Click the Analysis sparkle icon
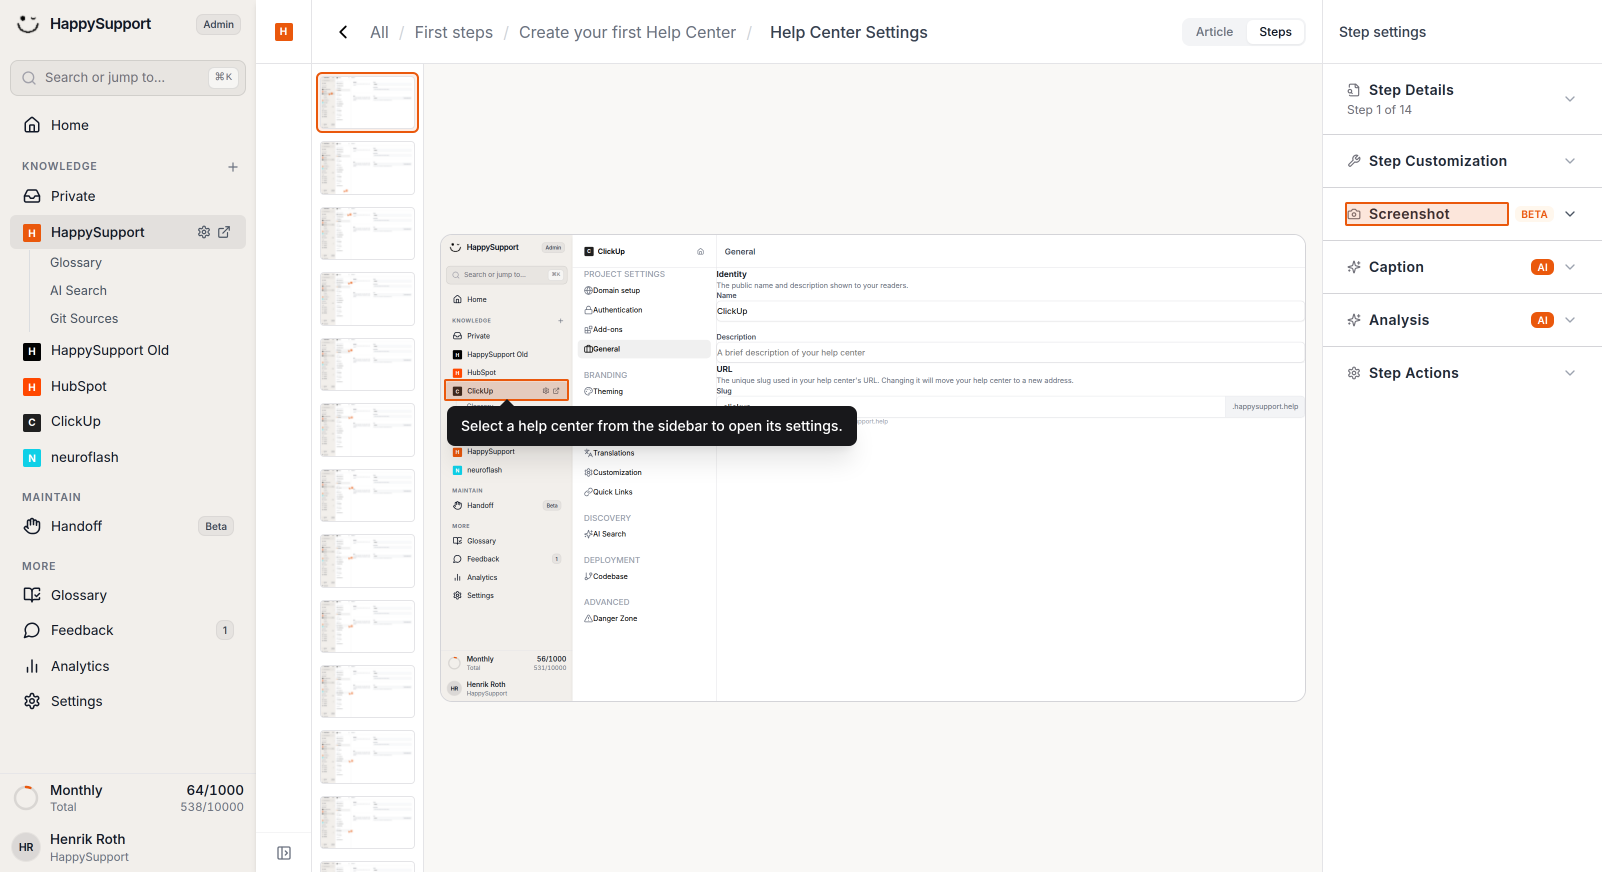1602x872 pixels. (x=1354, y=320)
